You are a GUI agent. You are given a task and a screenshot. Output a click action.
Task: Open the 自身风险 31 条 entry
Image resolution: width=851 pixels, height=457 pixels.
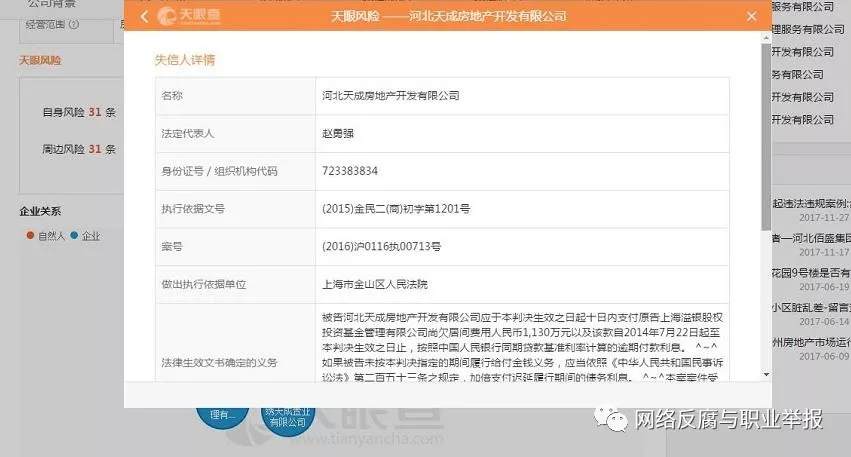click(79, 112)
